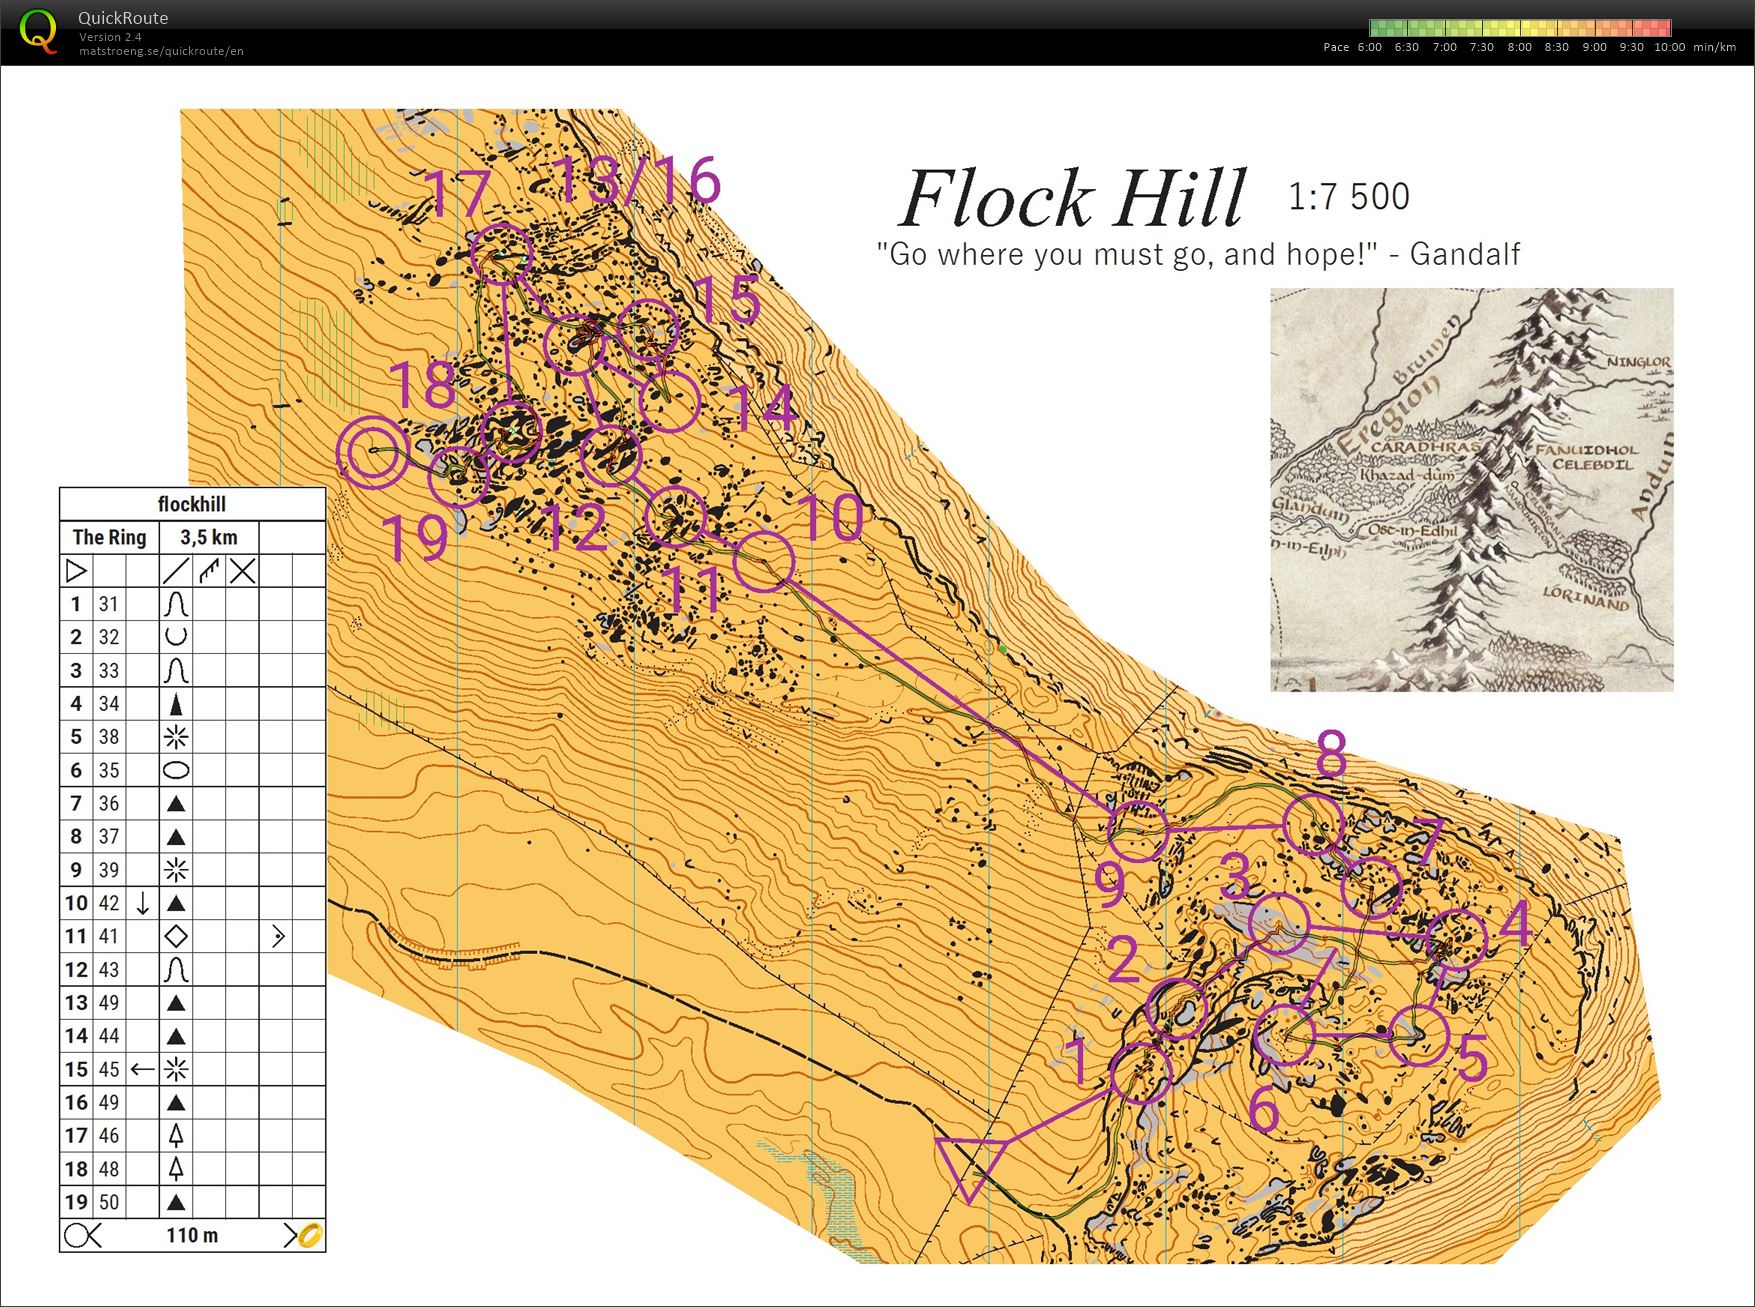Image resolution: width=1755 pixels, height=1307 pixels.
Task: Click the Gandalf quote text
Action: (1198, 254)
